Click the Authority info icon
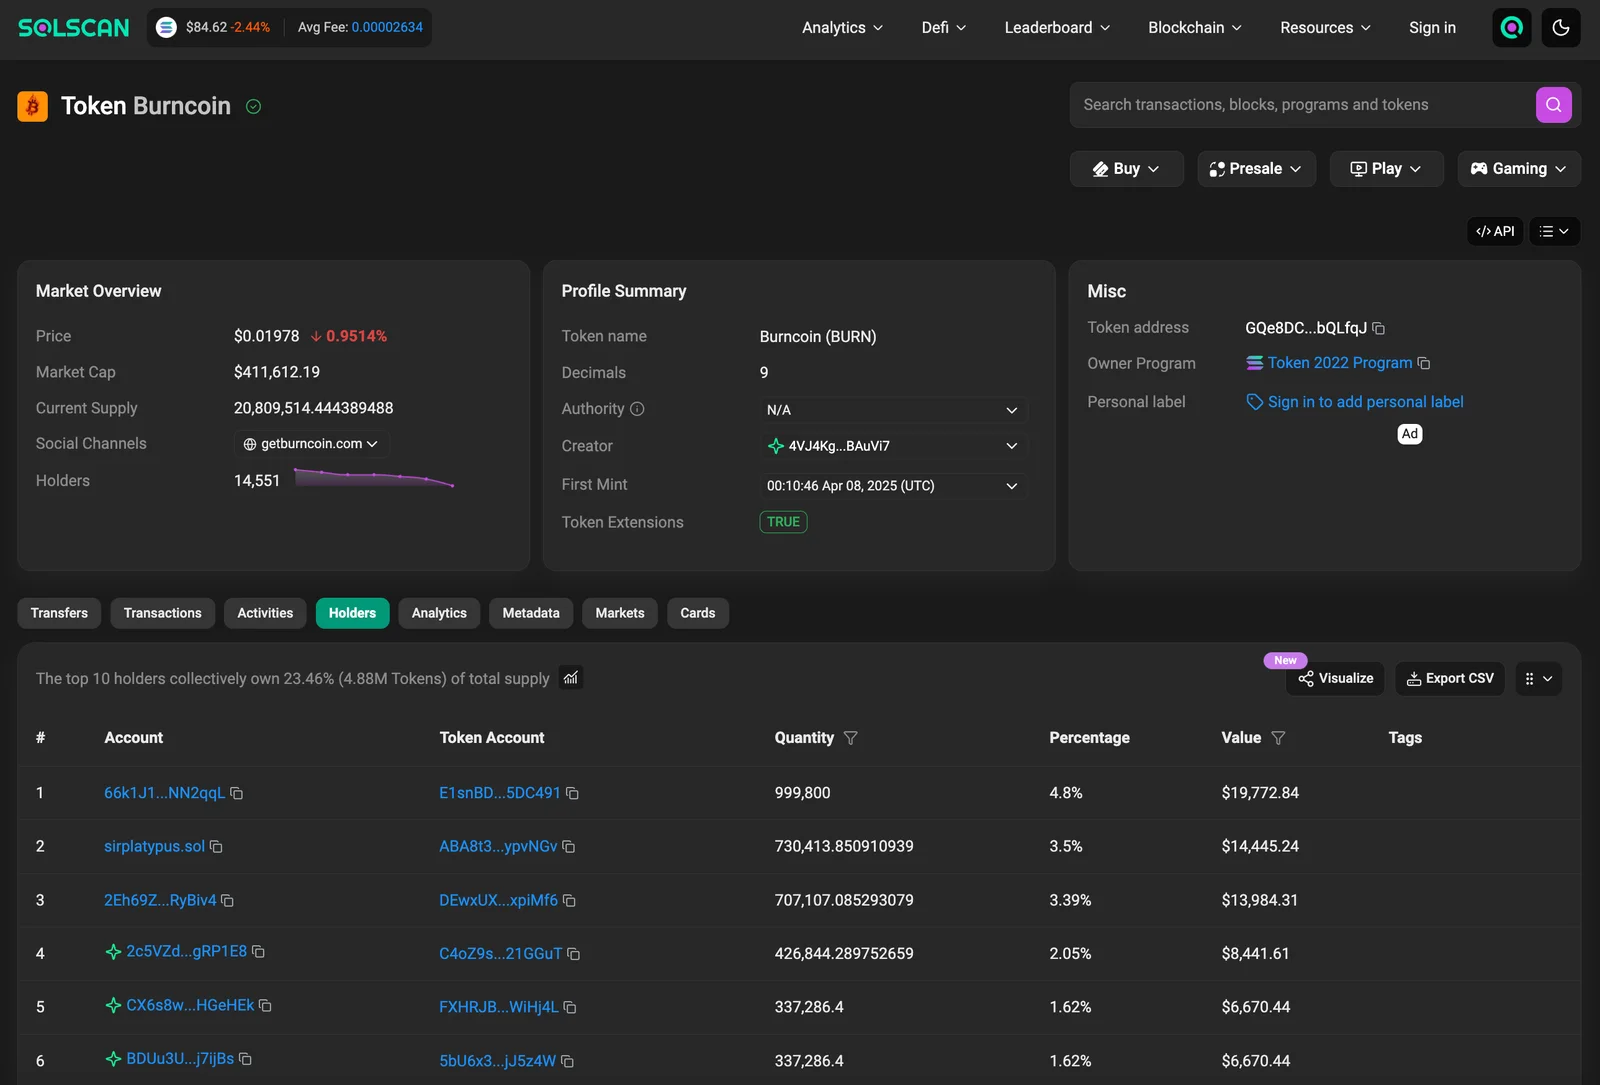1600x1085 pixels. click(x=637, y=409)
